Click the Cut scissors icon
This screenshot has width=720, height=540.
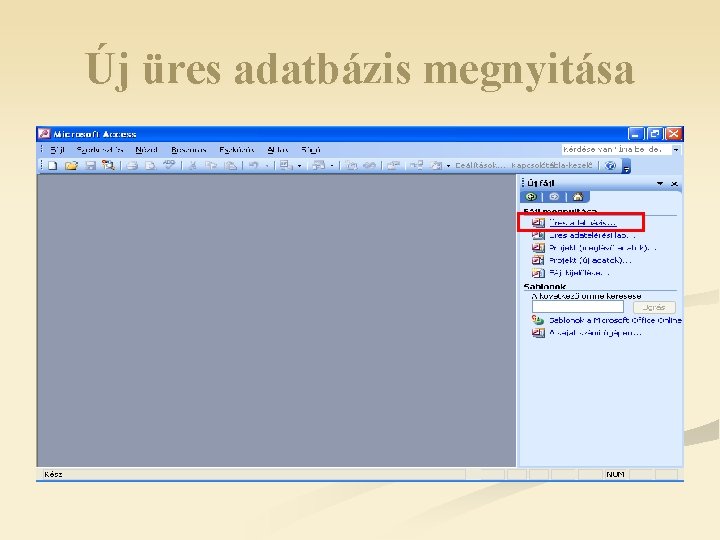[193, 166]
